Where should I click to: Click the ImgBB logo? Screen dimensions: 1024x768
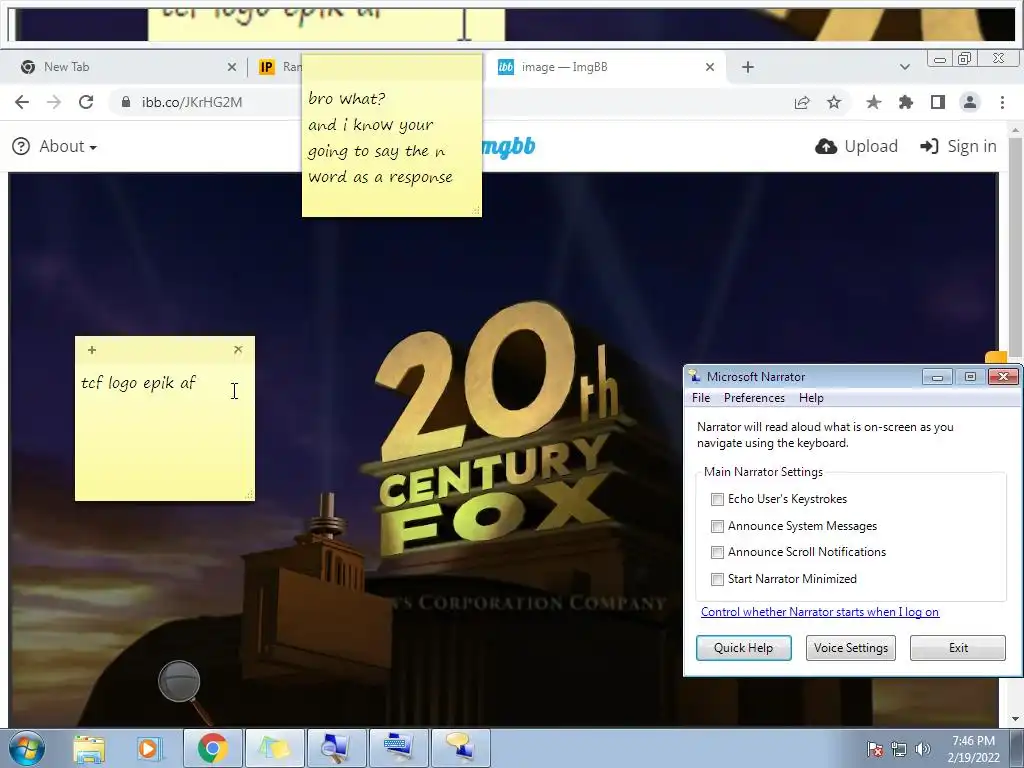pos(509,146)
